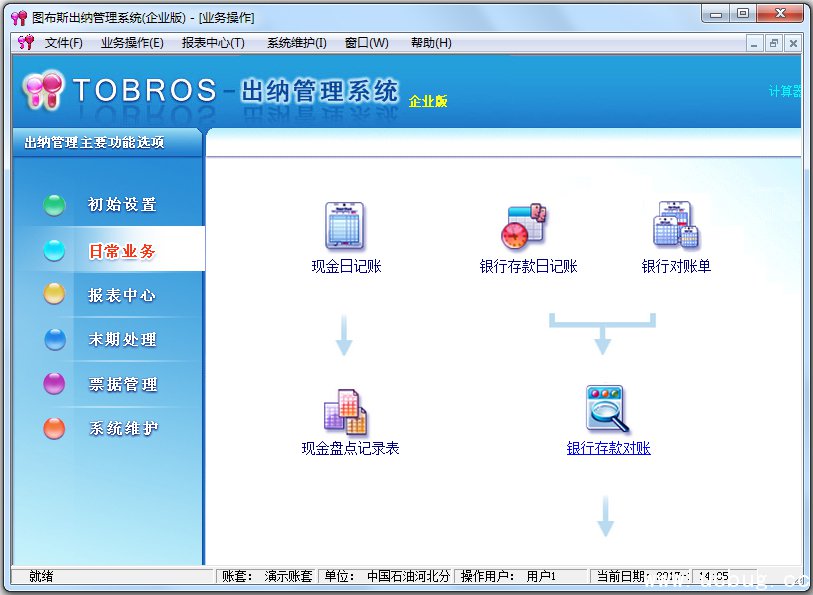
Task: Expand the 窗口(W) menu
Action: coord(366,43)
